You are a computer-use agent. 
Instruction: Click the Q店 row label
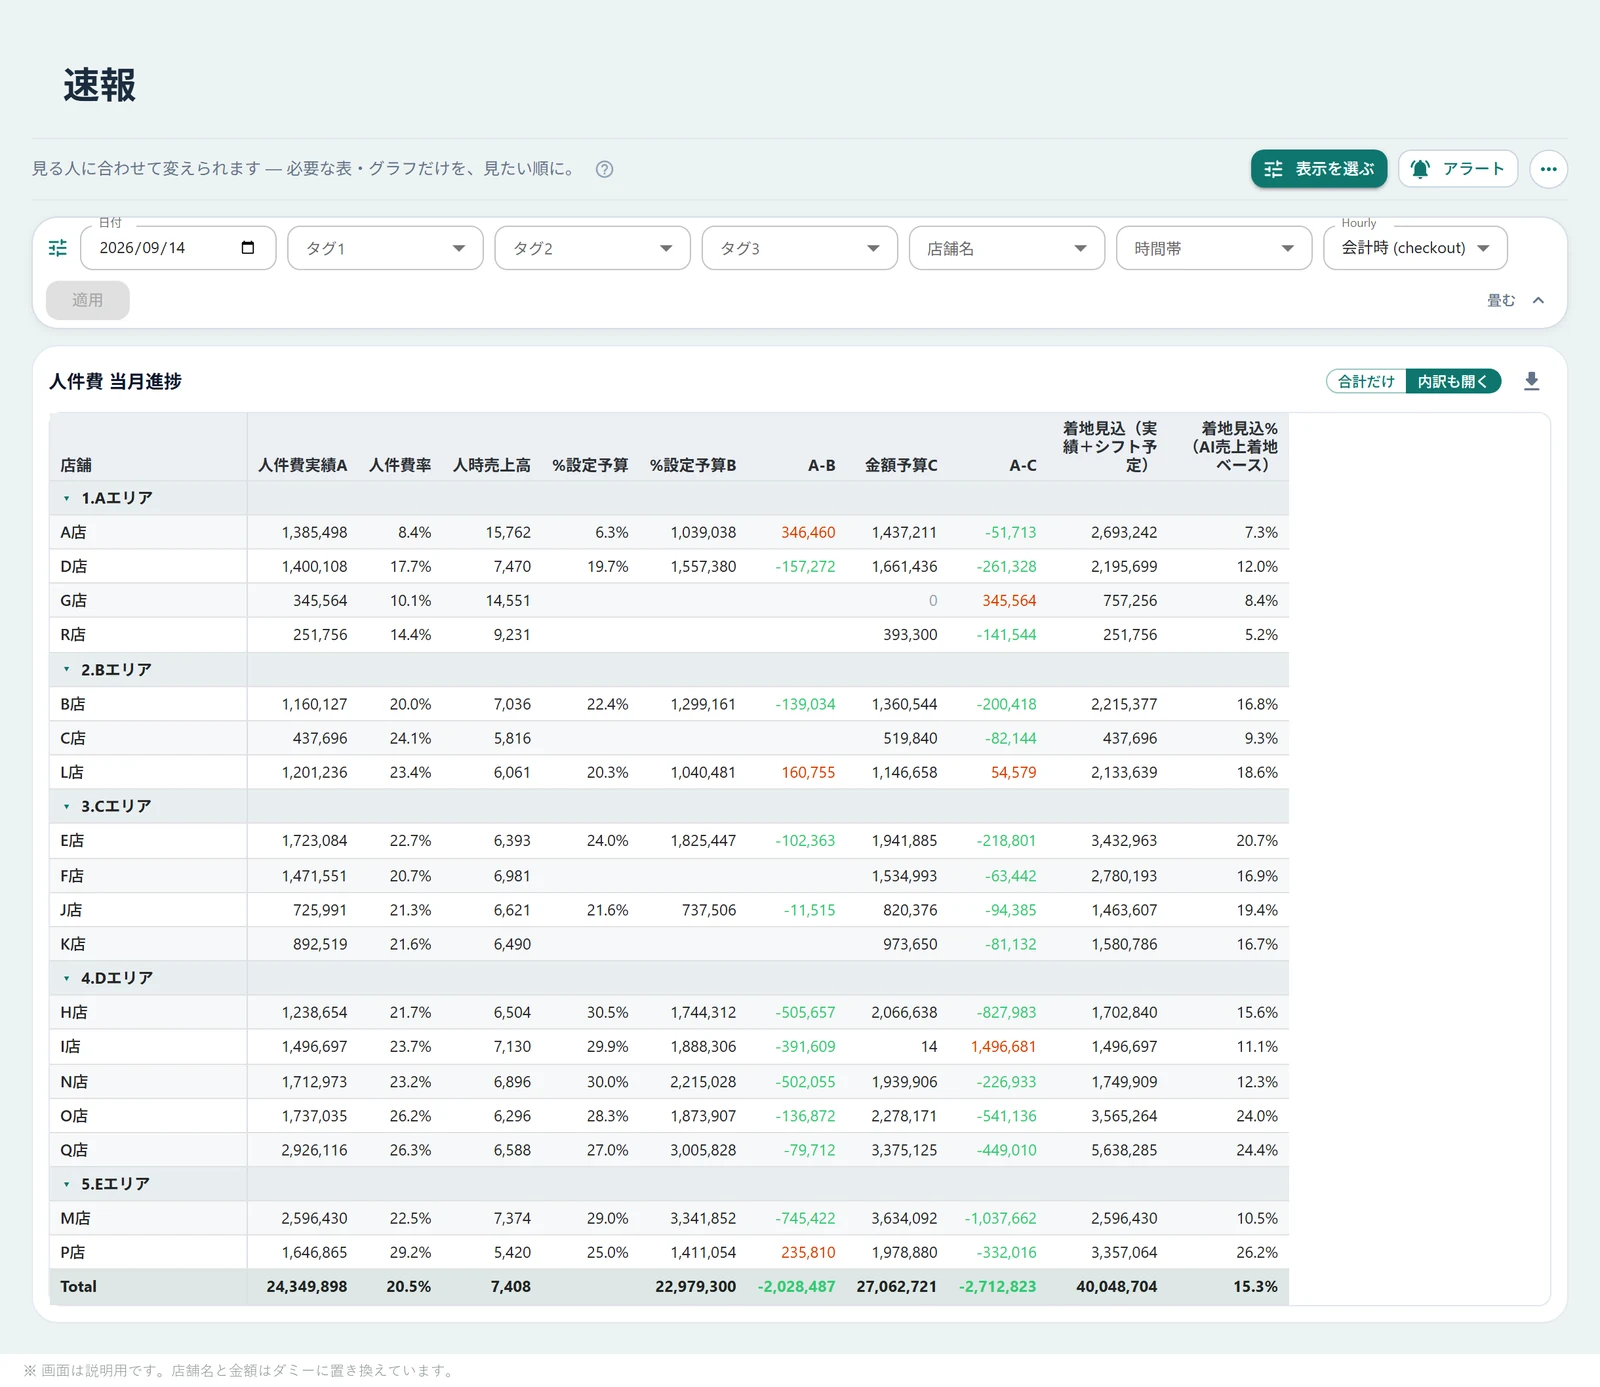[74, 1150]
